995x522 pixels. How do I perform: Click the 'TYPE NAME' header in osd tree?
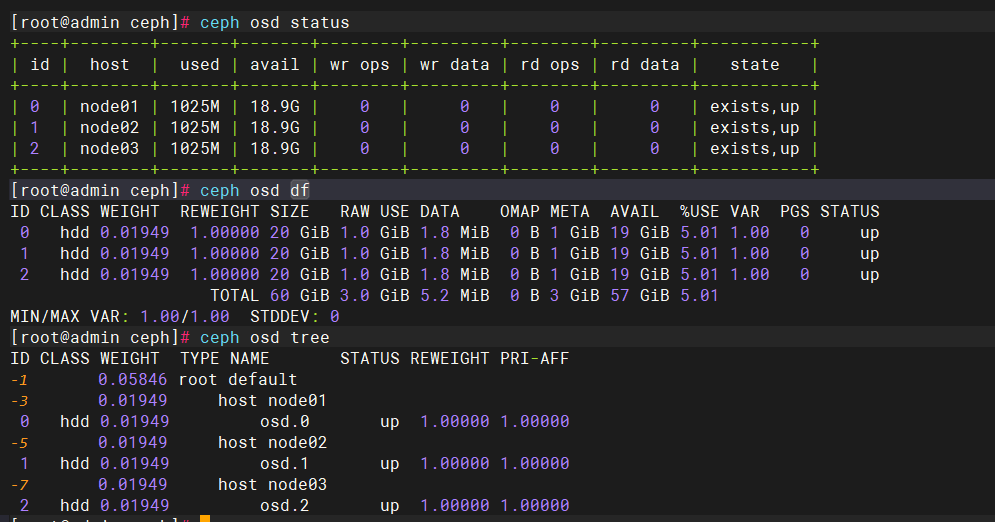point(225,358)
